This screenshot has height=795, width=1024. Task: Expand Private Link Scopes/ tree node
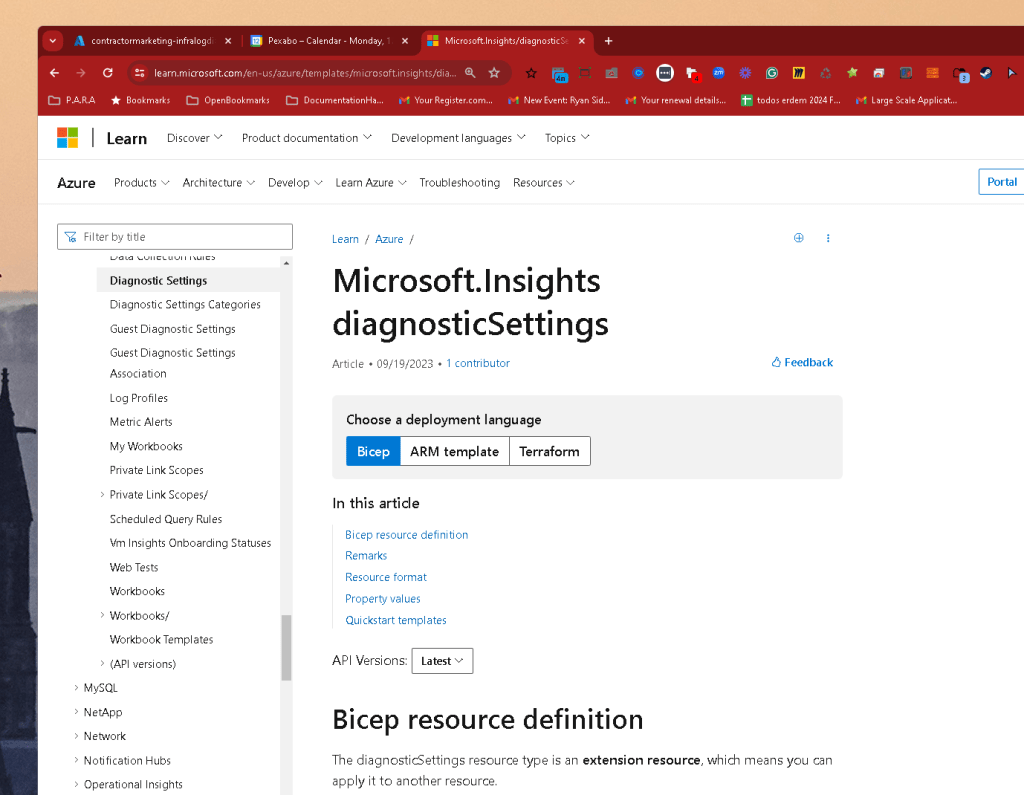102,495
